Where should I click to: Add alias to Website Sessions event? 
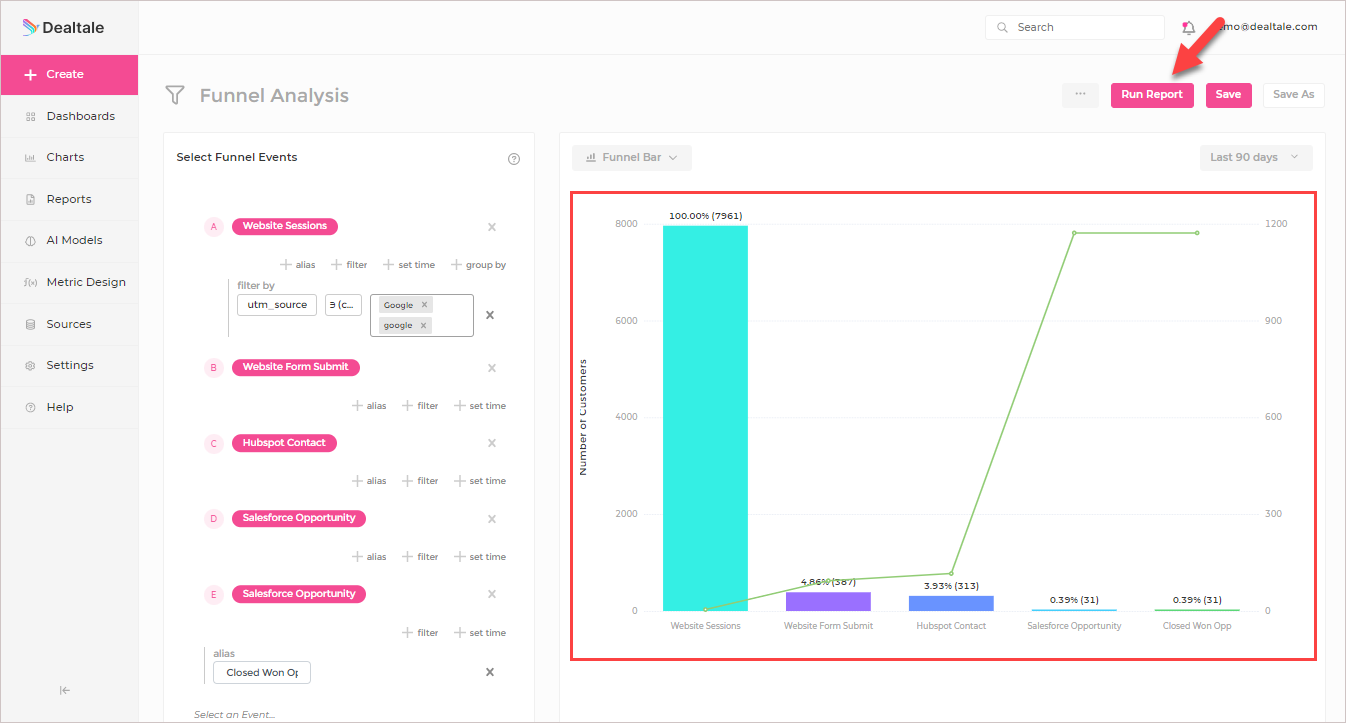[x=298, y=265]
